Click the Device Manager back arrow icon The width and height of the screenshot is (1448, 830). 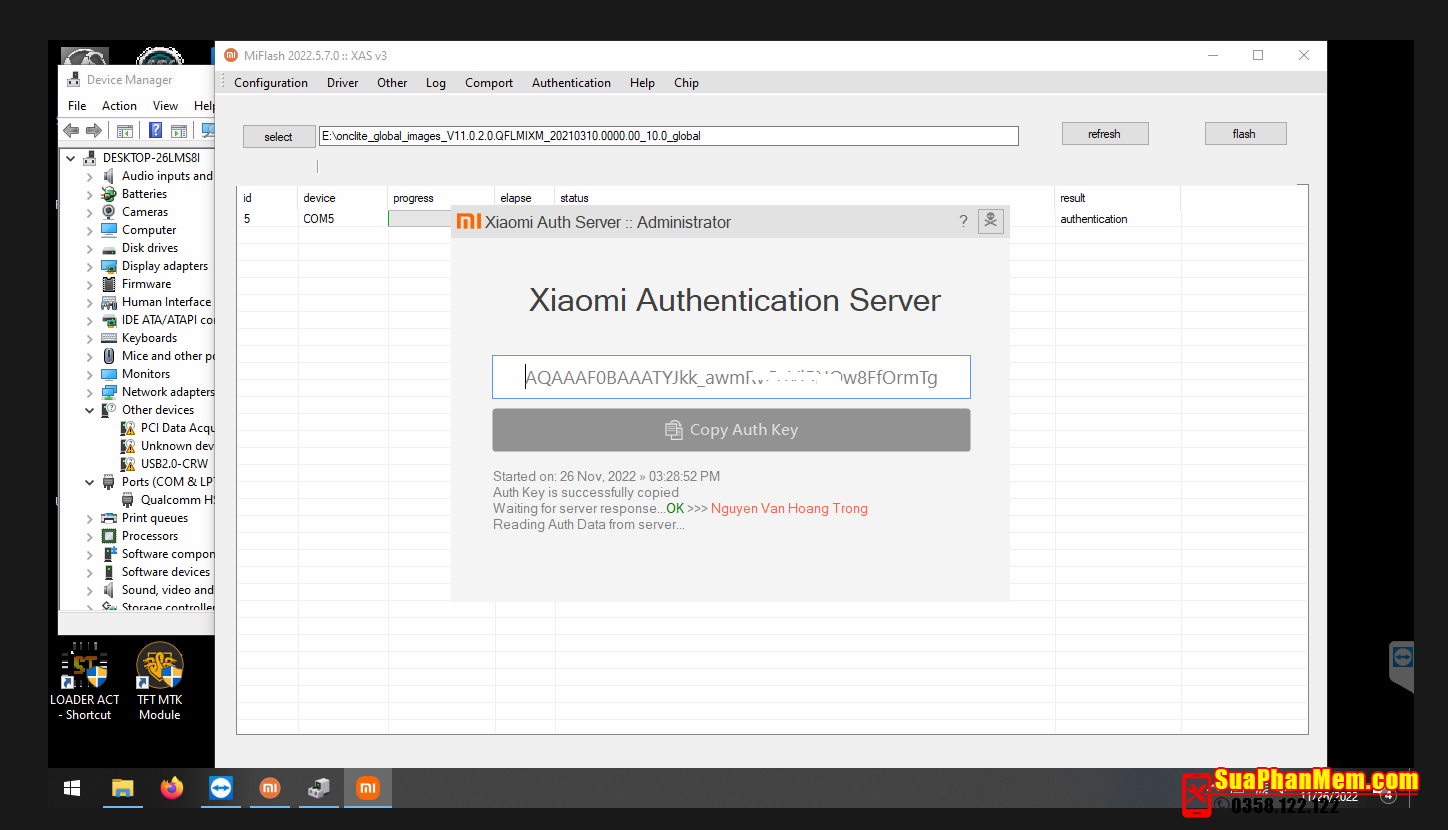[x=71, y=130]
